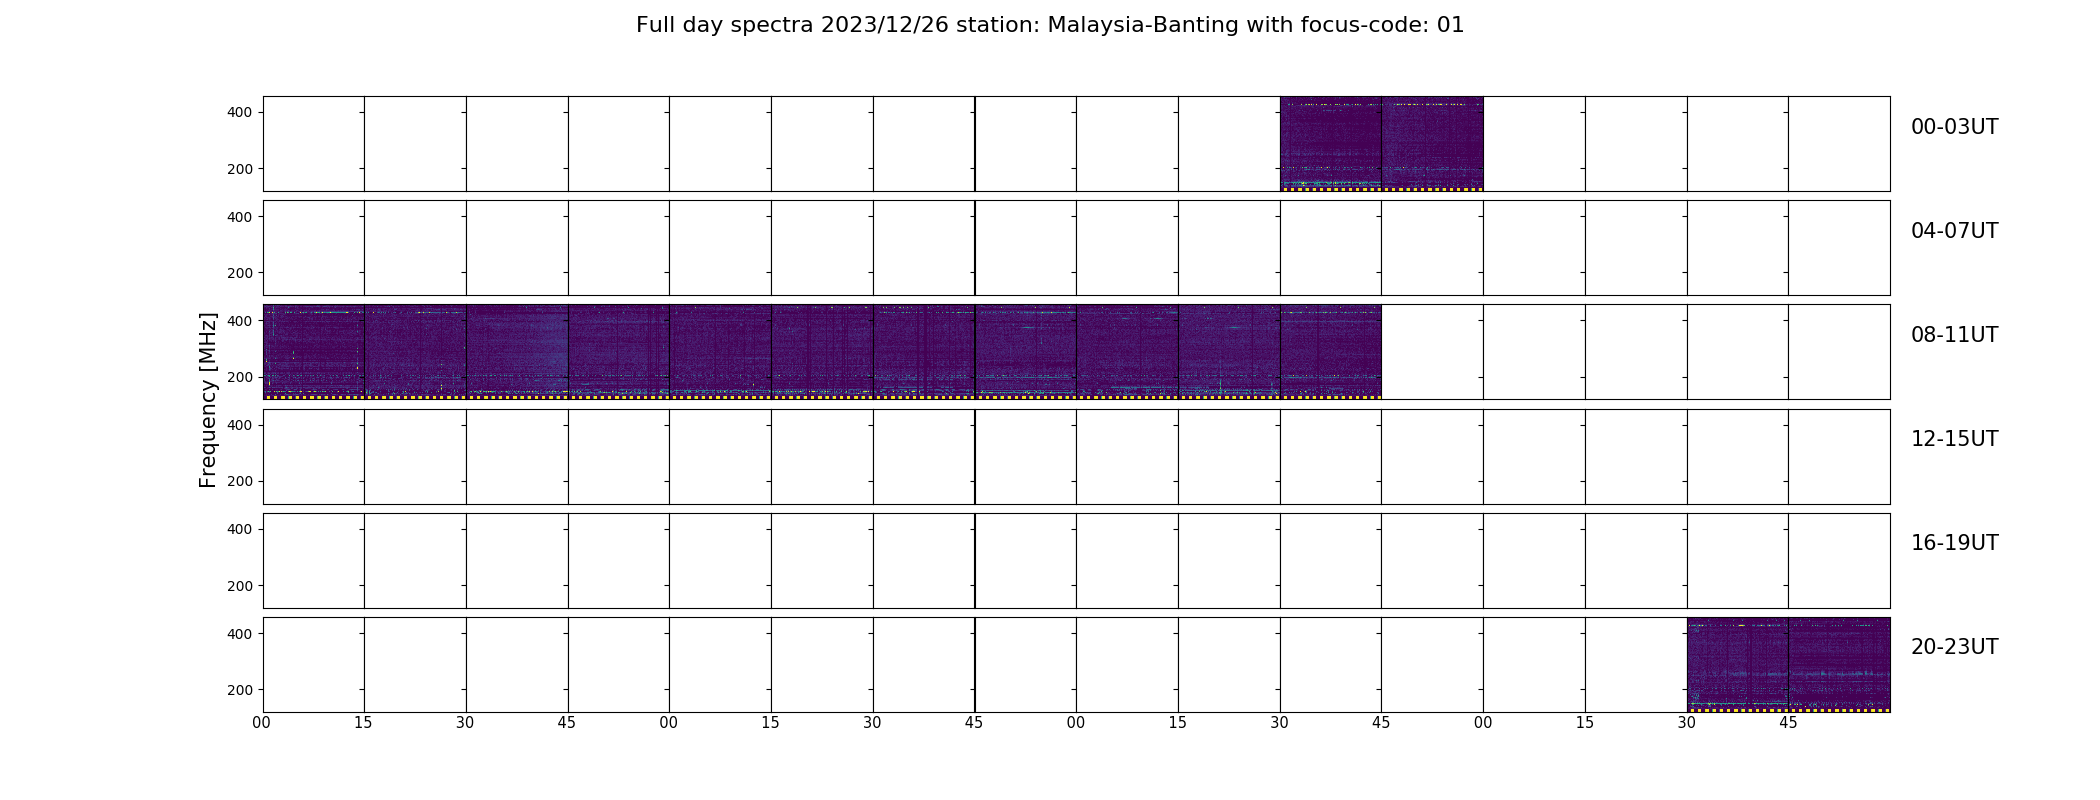Screen dimensions: 2100x800
Task: Click the rightmost 45 time-axis label
Action: click(x=1788, y=723)
